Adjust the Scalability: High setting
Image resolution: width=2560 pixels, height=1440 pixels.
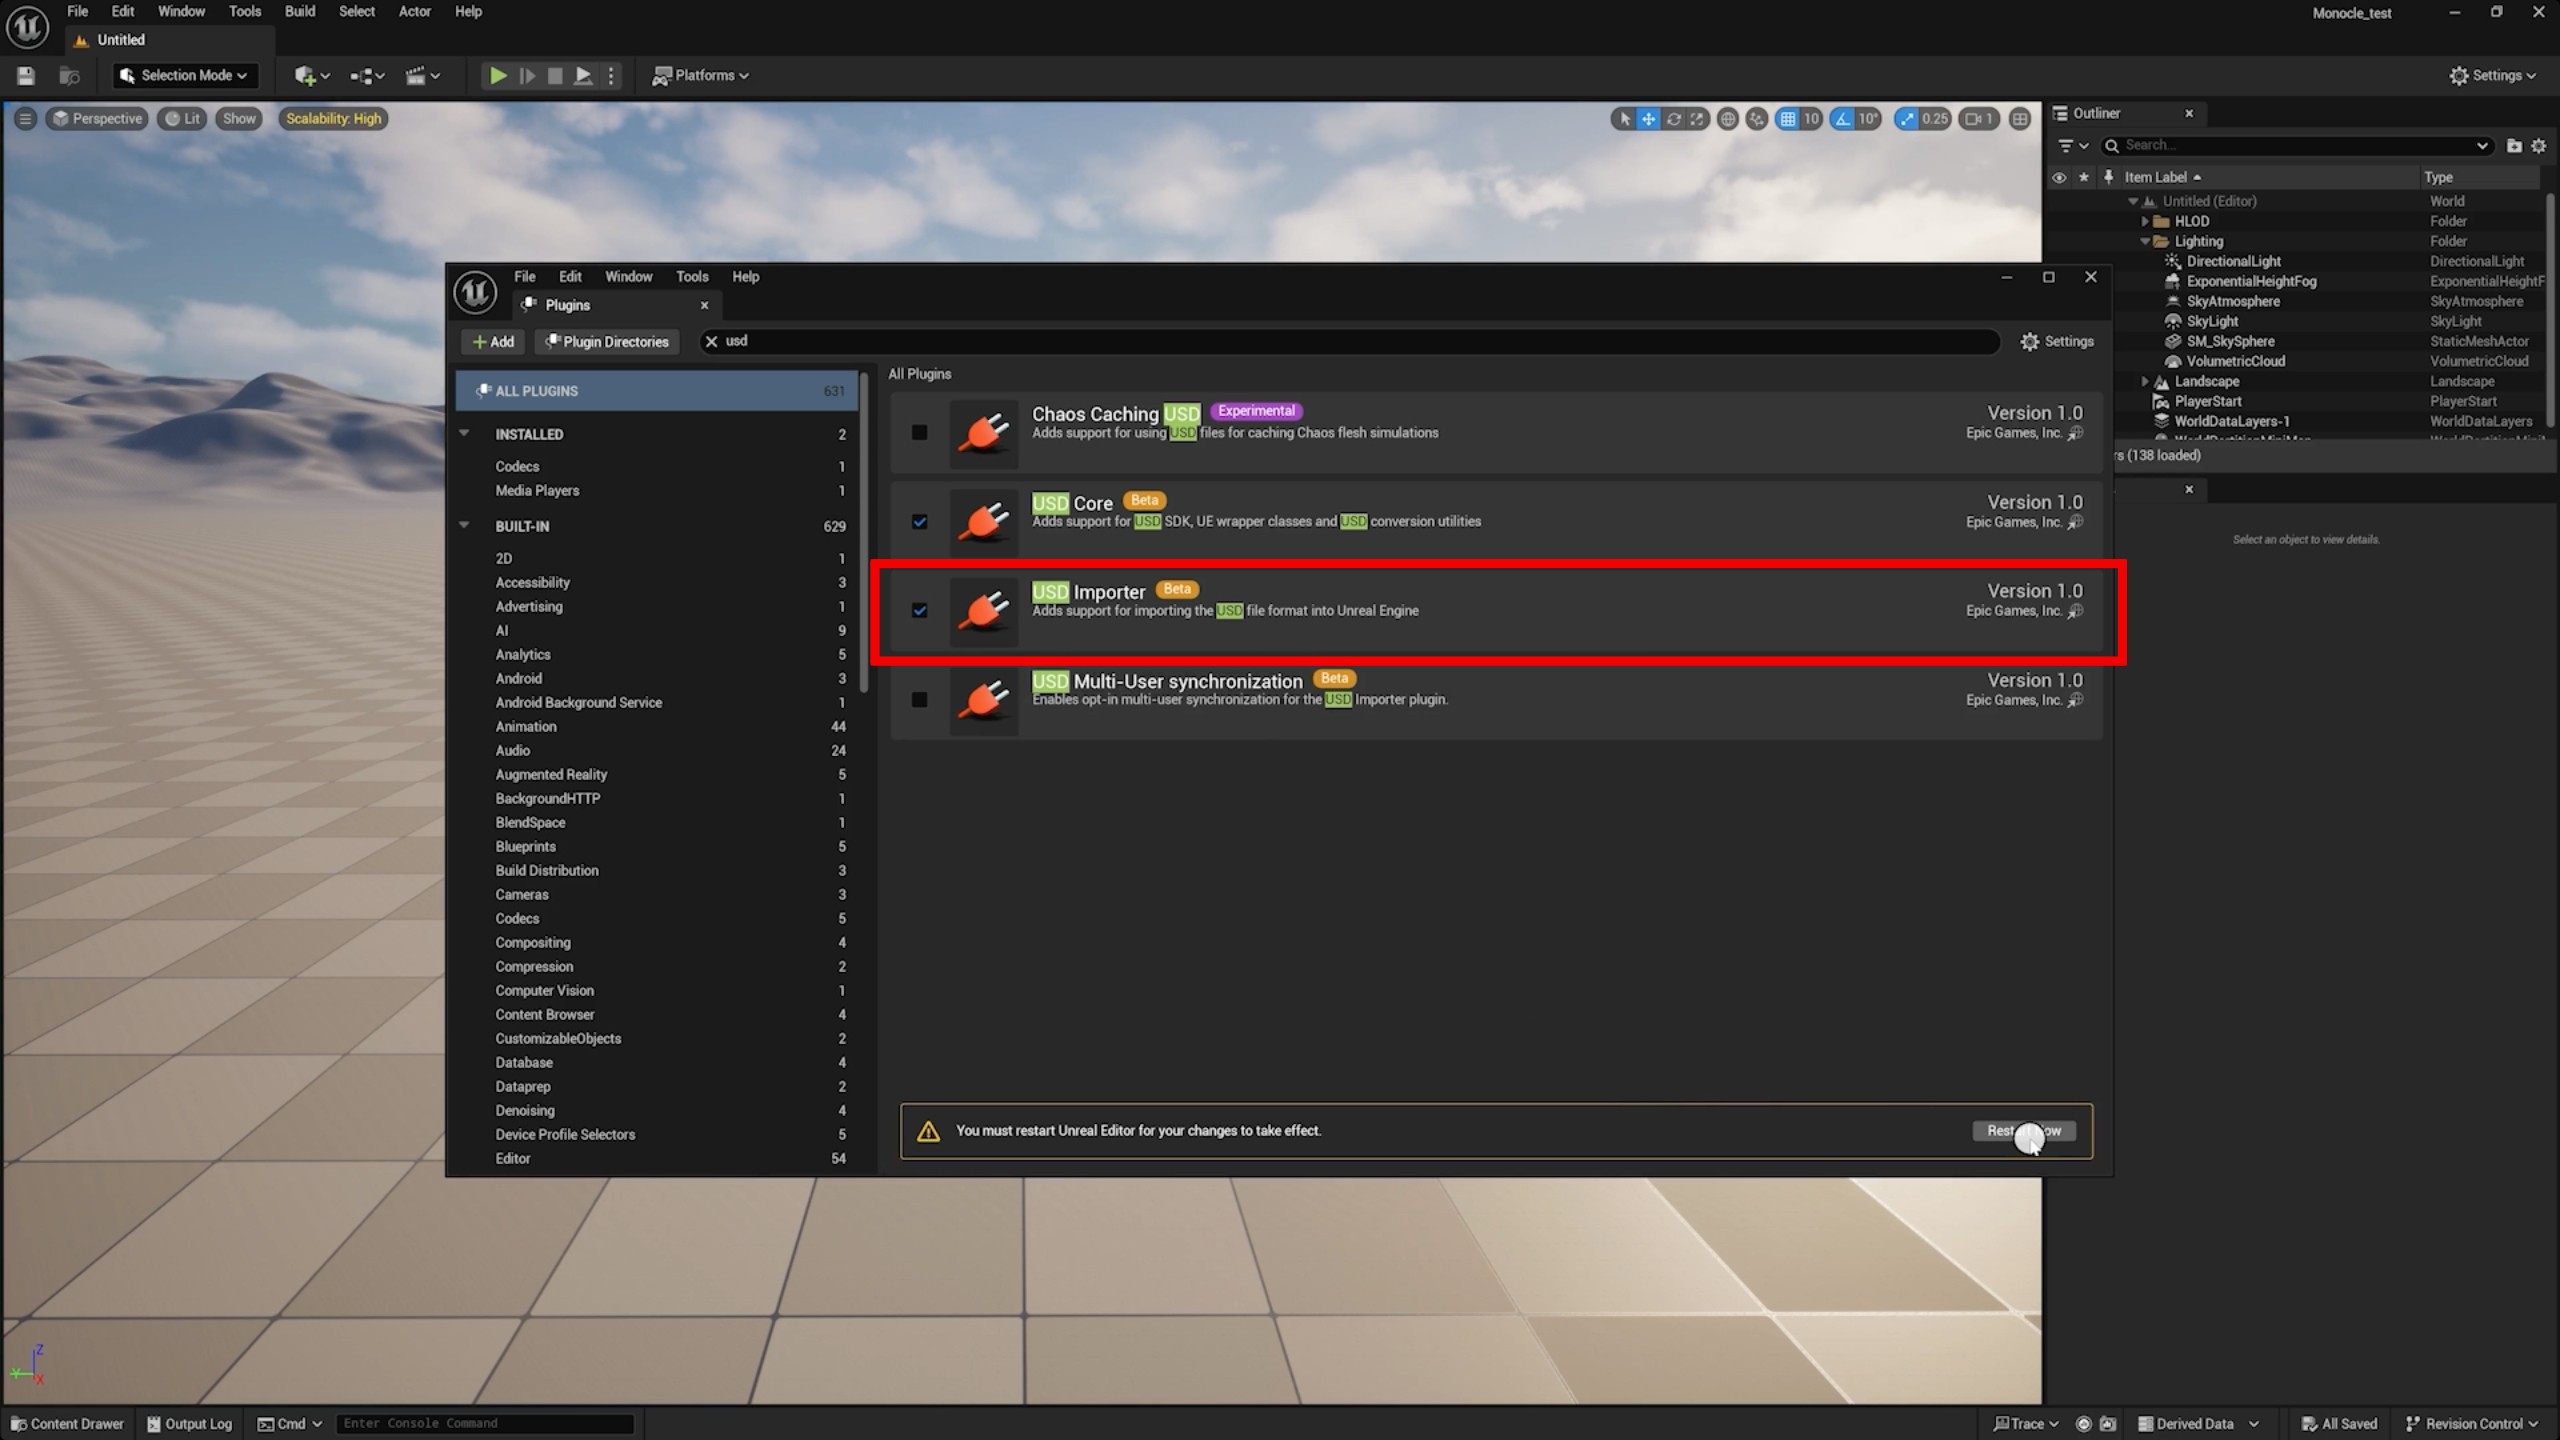tap(333, 118)
